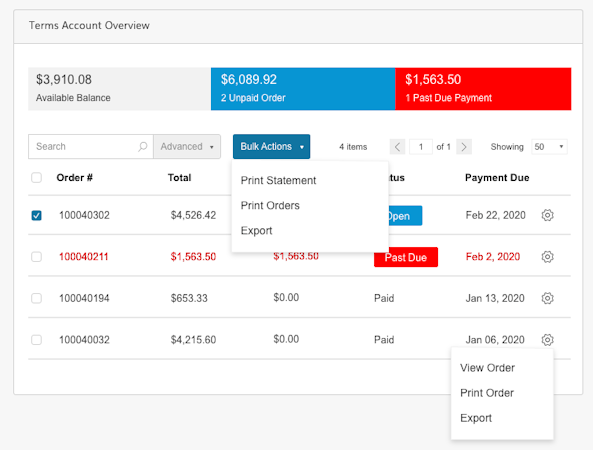Screen dimensions: 593x450
Task: Toggle the select-all header checkbox
Action: pos(36,178)
